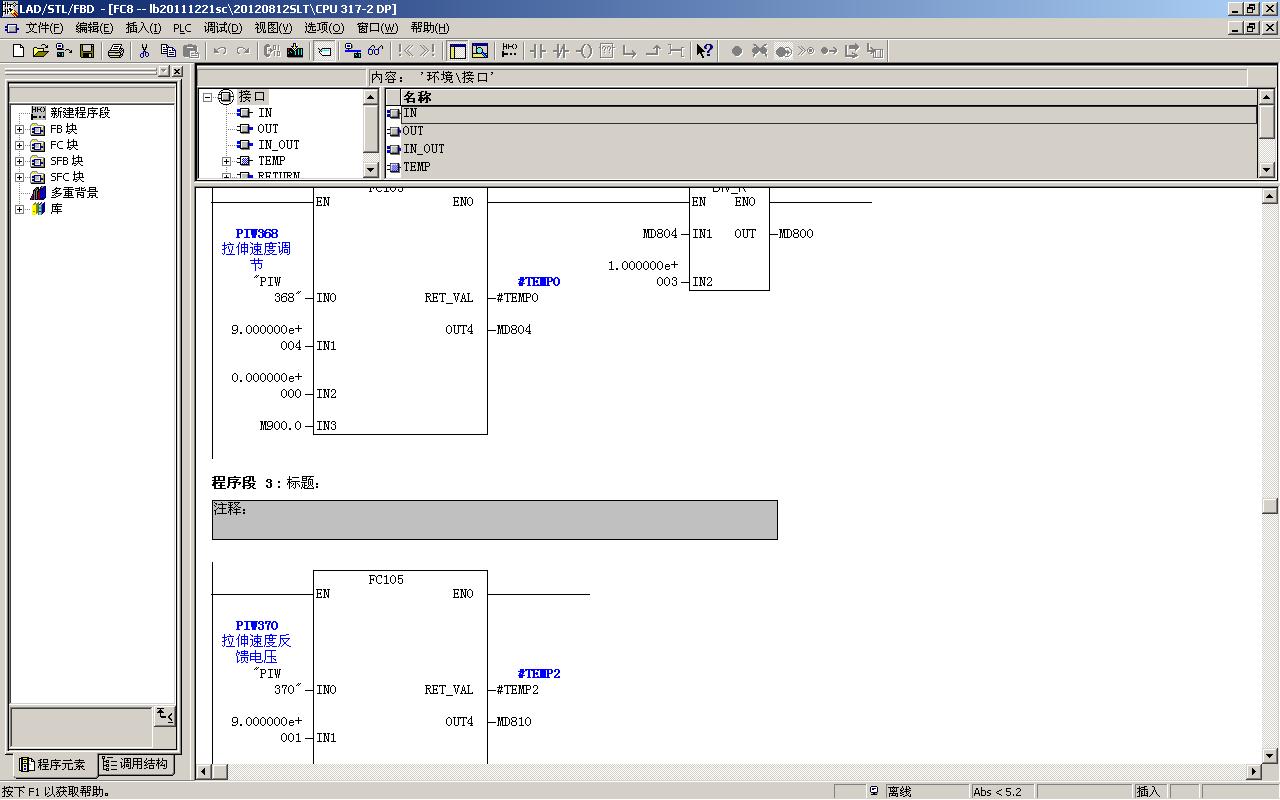Open the 编辑(E) menu
This screenshot has width=1280, height=800.
94,28
